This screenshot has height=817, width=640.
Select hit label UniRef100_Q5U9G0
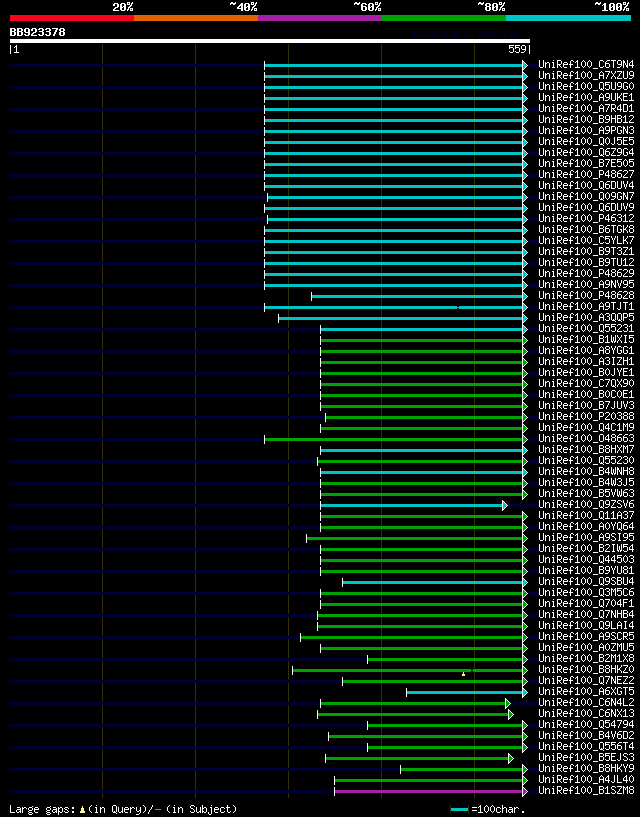click(x=586, y=86)
